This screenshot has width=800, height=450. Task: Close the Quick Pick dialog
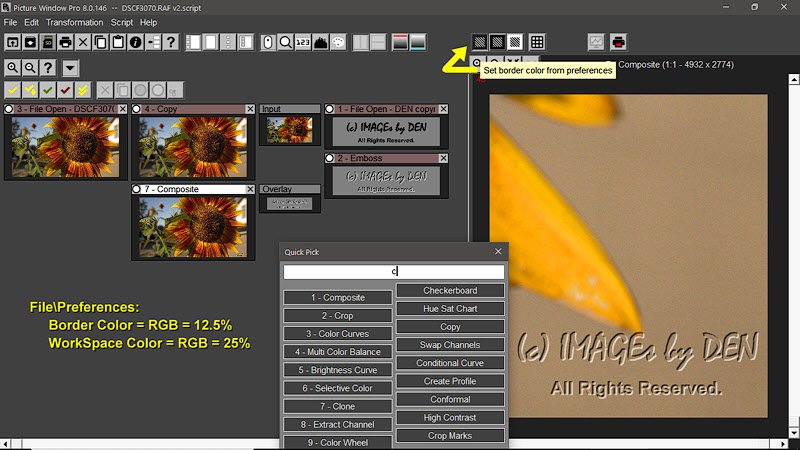(498, 252)
